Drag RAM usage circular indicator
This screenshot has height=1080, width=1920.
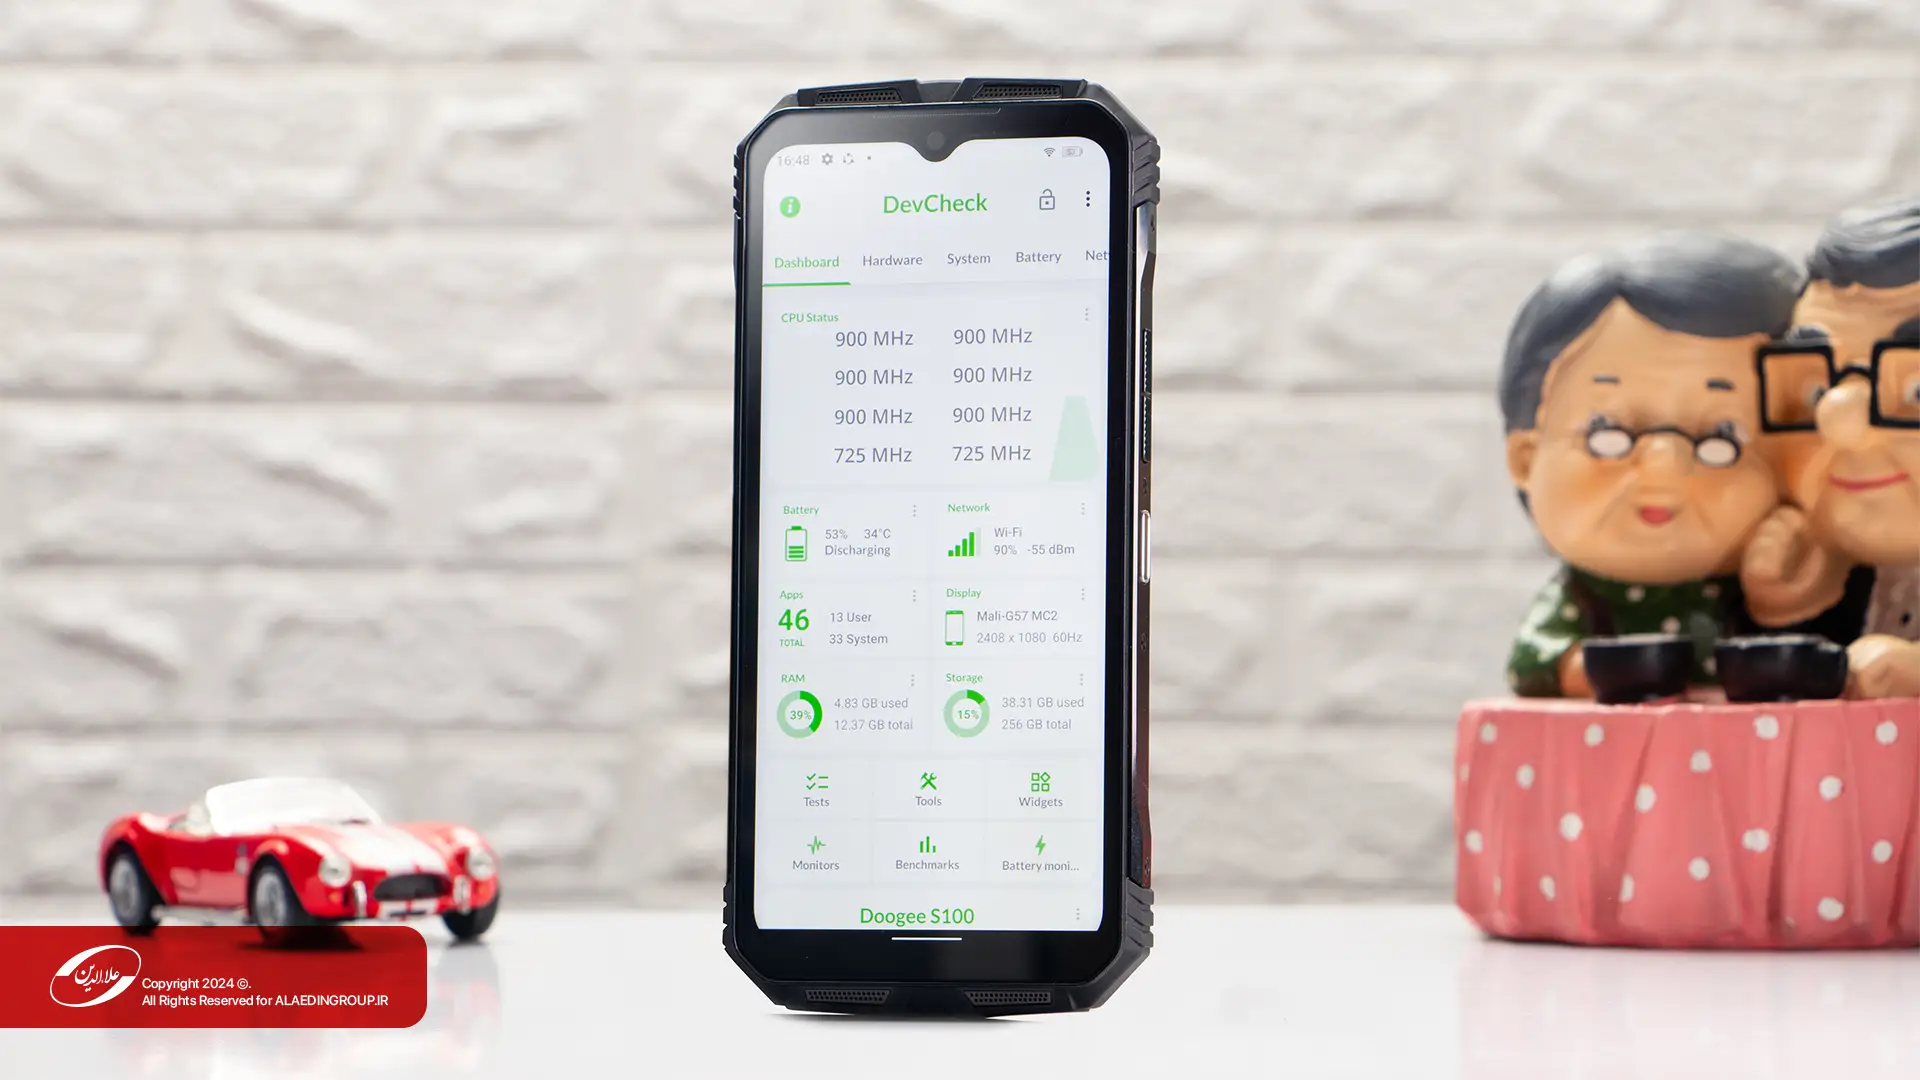(796, 713)
